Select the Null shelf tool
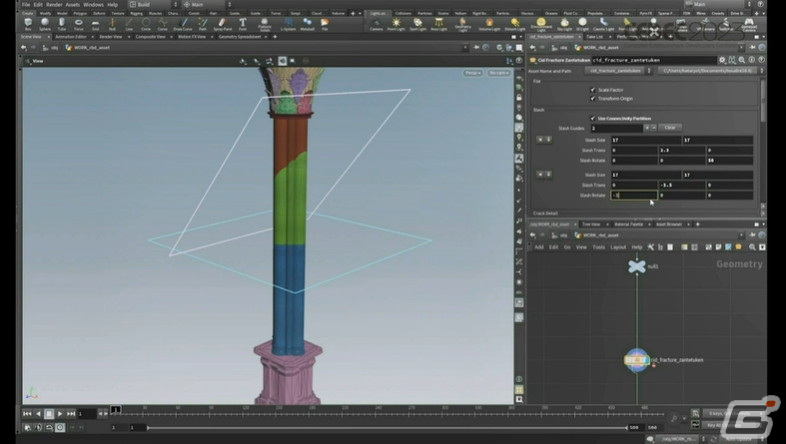This screenshot has width=786, height=444. [x=112, y=24]
